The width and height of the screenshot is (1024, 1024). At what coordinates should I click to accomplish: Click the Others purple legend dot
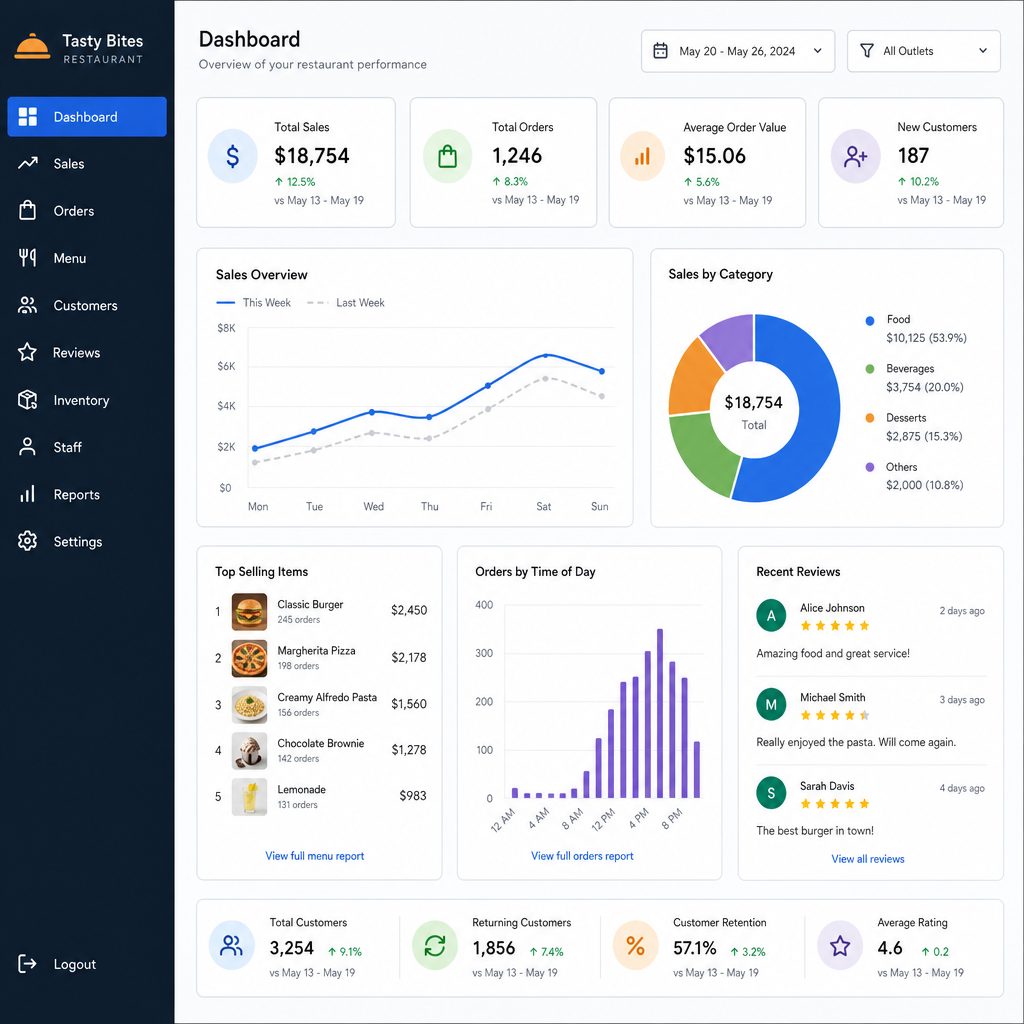pyautogui.click(x=870, y=467)
